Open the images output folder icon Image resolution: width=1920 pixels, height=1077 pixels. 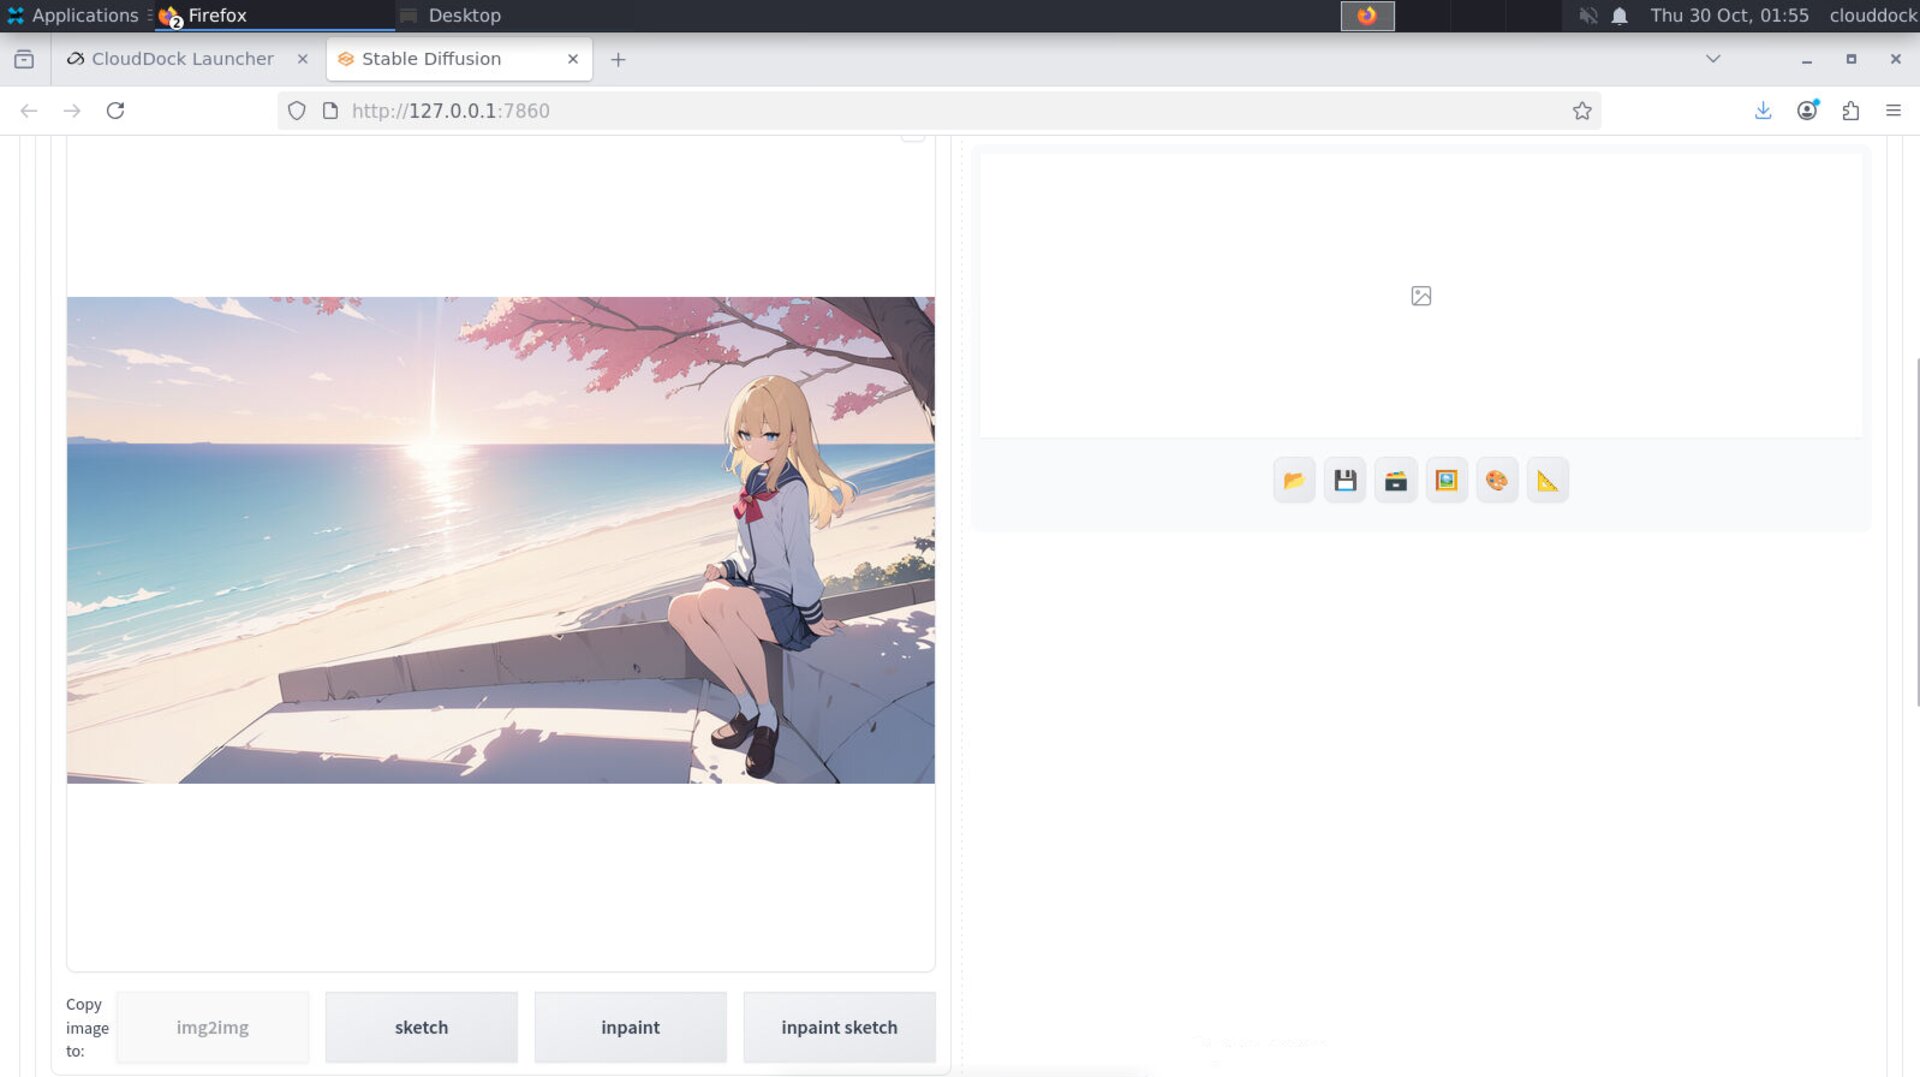pos(1294,480)
